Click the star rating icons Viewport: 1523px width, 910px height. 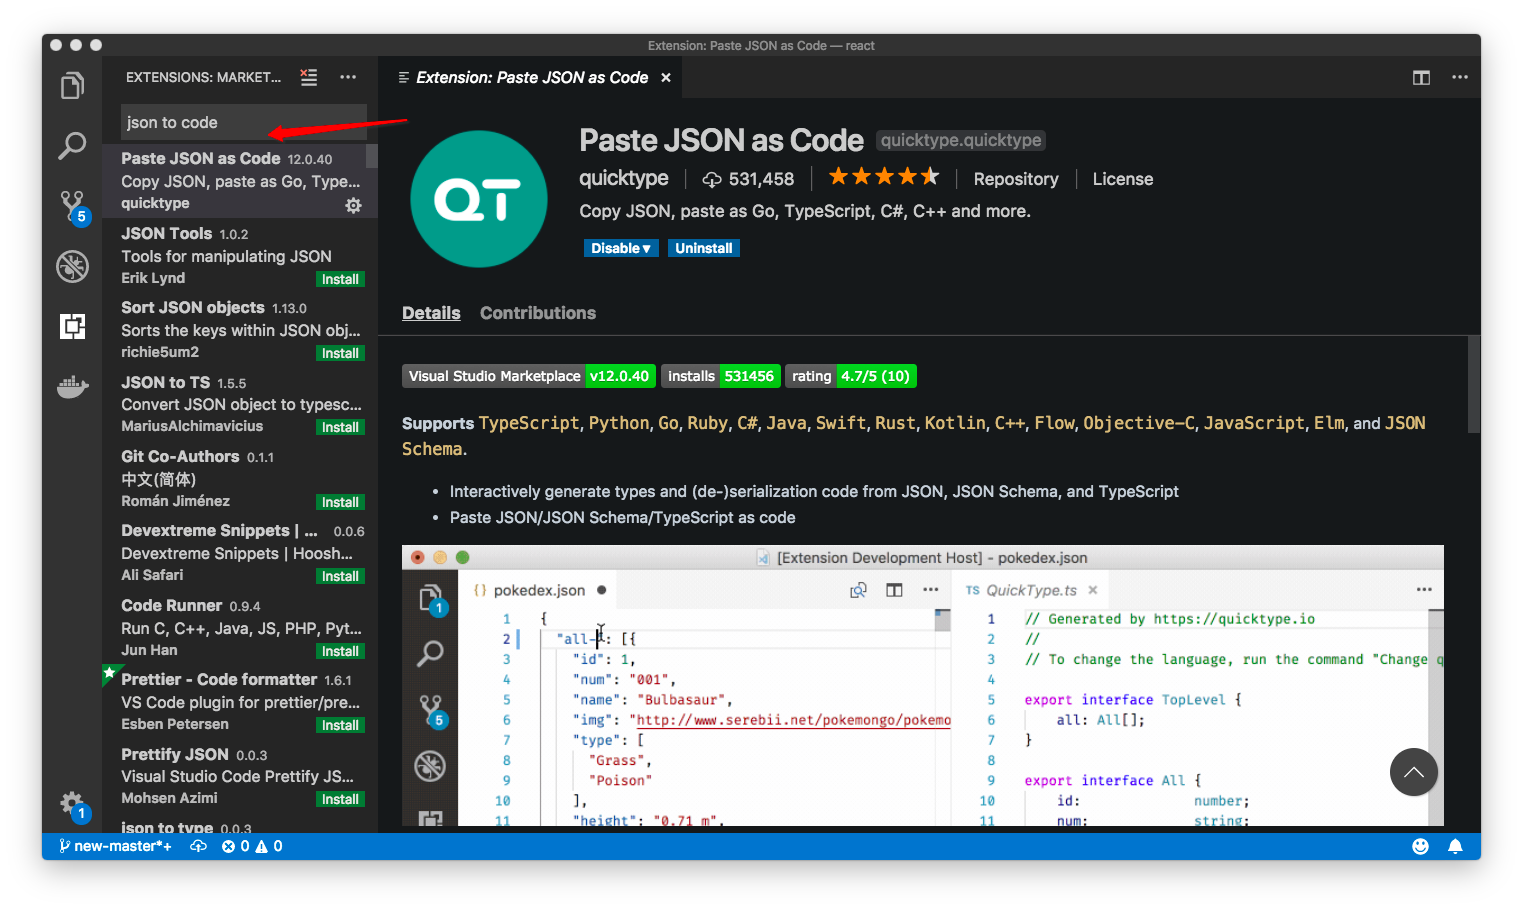[x=884, y=177]
